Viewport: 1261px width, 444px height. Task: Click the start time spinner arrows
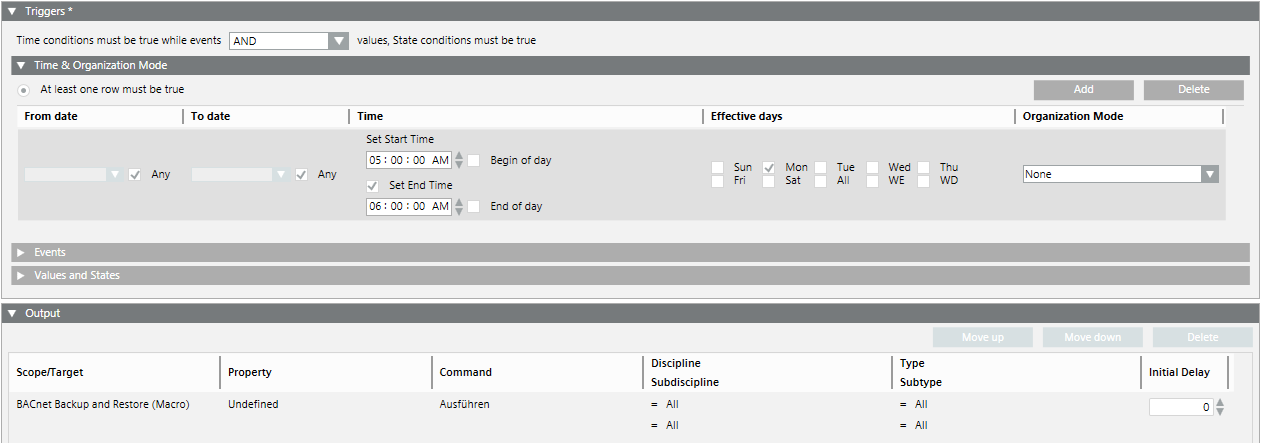(459, 160)
